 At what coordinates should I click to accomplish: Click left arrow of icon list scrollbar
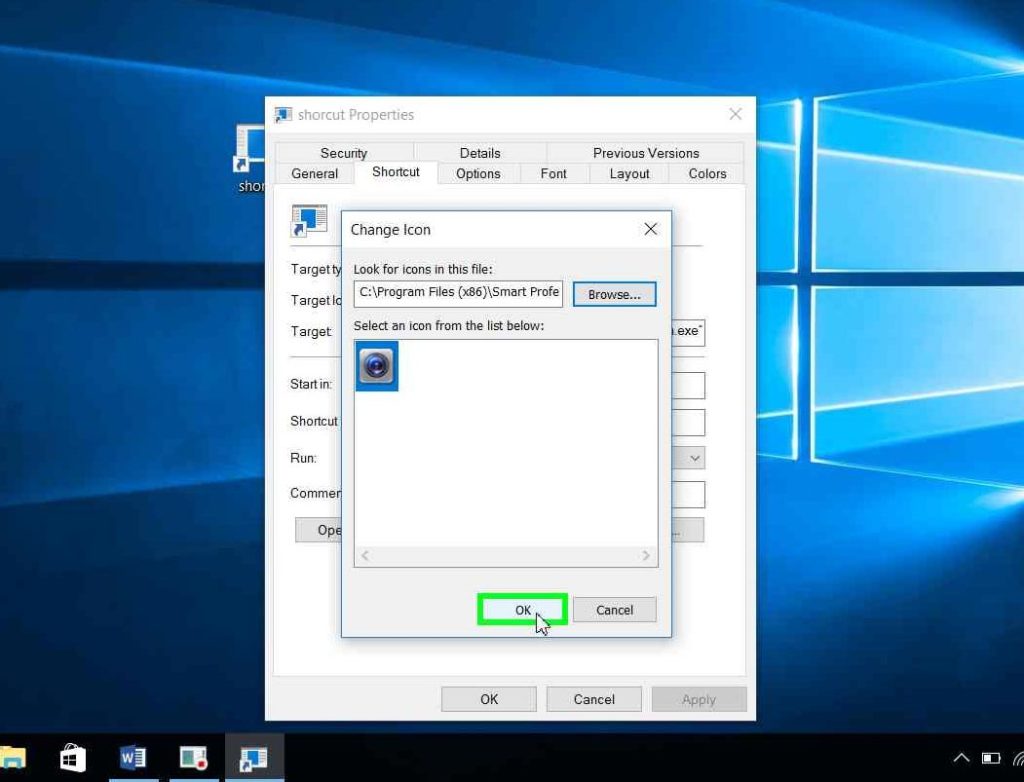pos(365,556)
